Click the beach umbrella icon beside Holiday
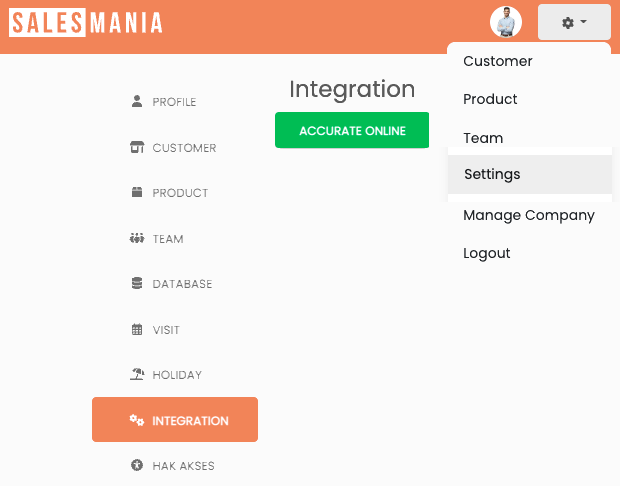620x486 pixels. point(137,375)
